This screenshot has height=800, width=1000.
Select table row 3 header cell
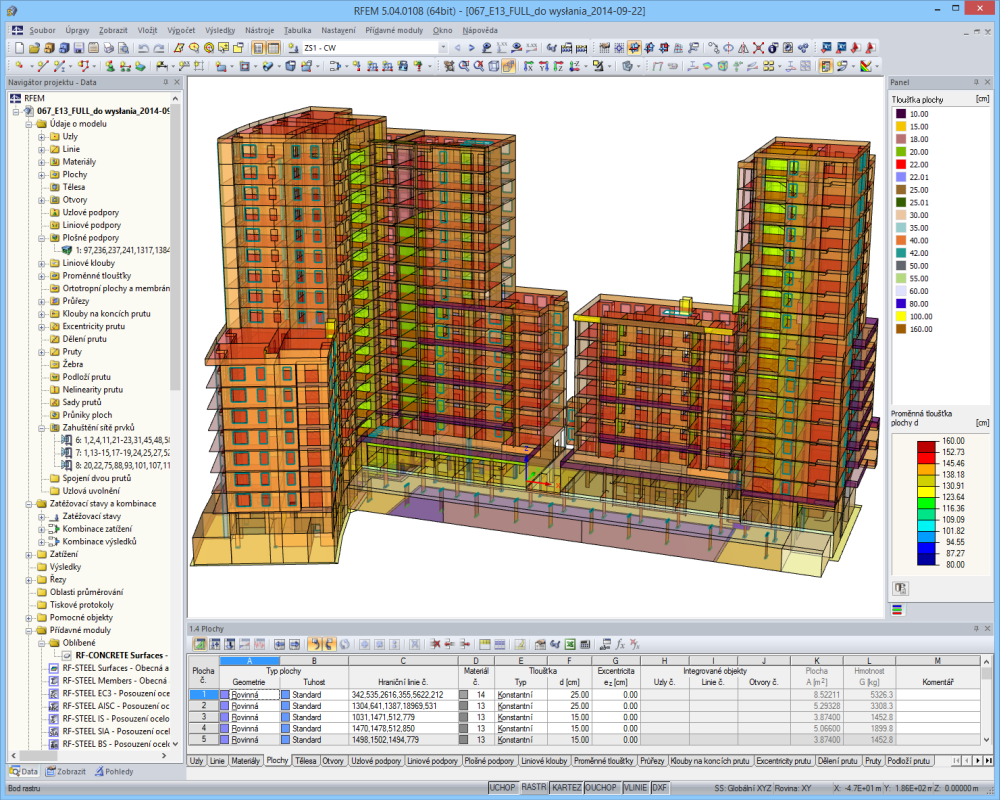coord(203,717)
